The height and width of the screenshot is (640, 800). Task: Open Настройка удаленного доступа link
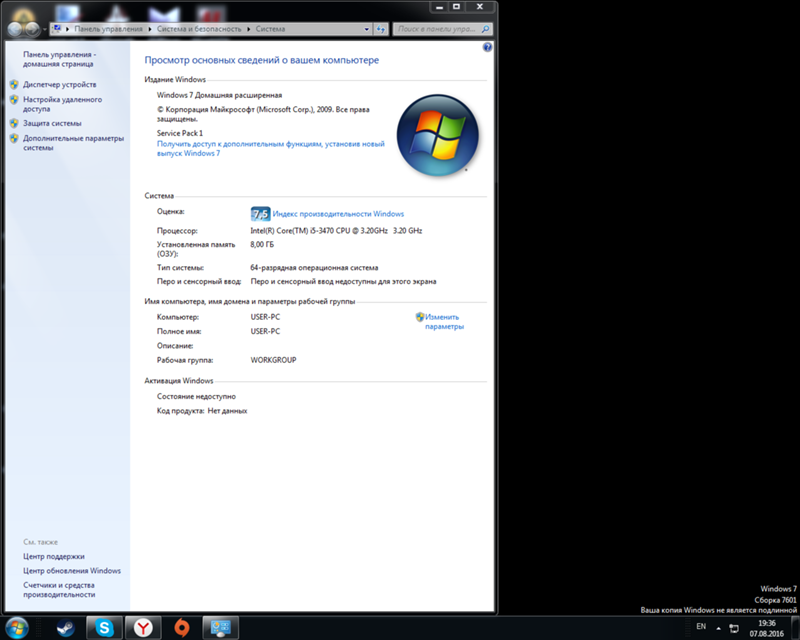[x=62, y=104]
